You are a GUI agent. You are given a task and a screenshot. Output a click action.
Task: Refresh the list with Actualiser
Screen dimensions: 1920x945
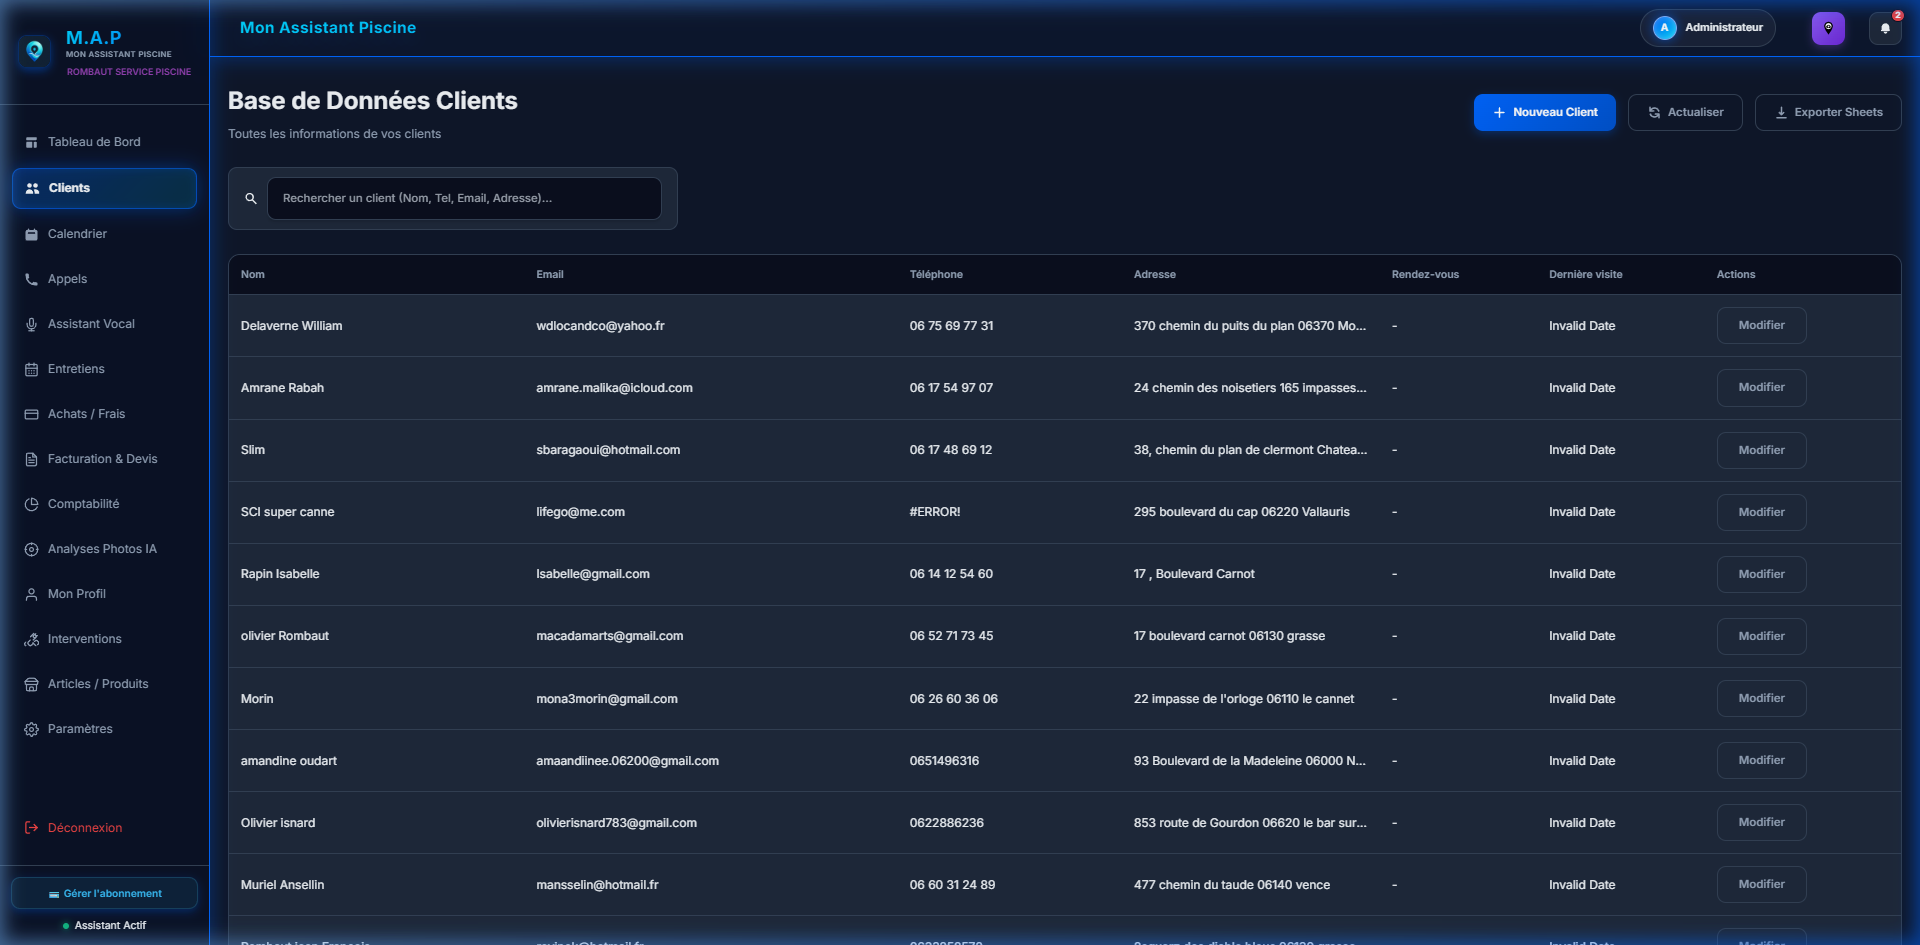coord(1684,113)
